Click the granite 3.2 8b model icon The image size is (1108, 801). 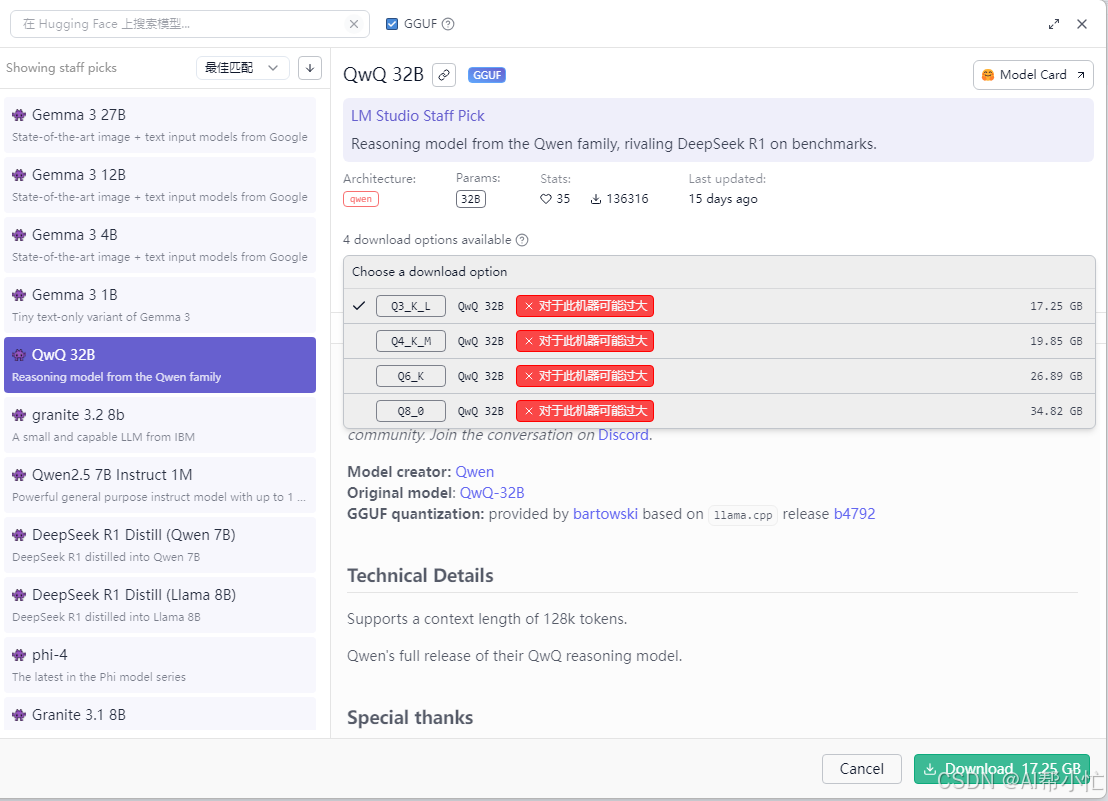click(19, 415)
